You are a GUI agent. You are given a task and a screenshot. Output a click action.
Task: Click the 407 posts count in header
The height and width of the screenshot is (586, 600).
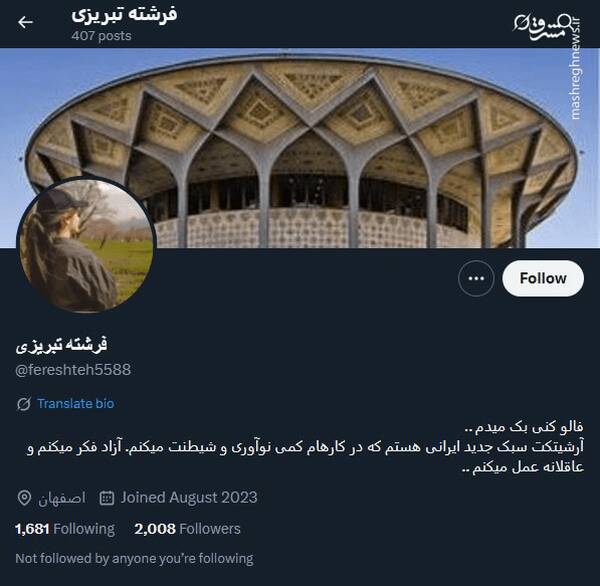(101, 36)
